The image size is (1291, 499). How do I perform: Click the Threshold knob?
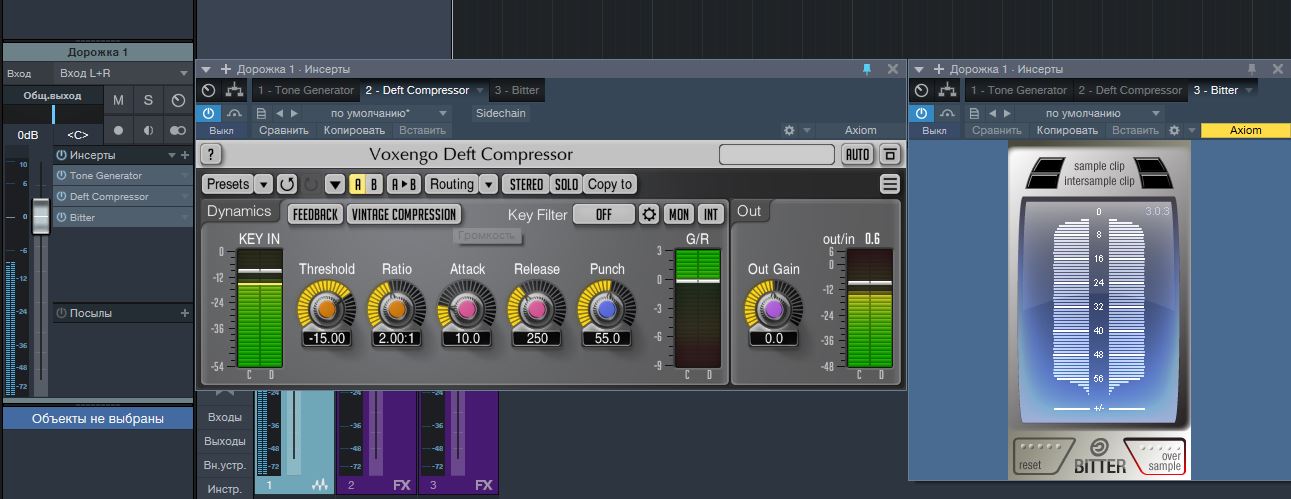[326, 310]
